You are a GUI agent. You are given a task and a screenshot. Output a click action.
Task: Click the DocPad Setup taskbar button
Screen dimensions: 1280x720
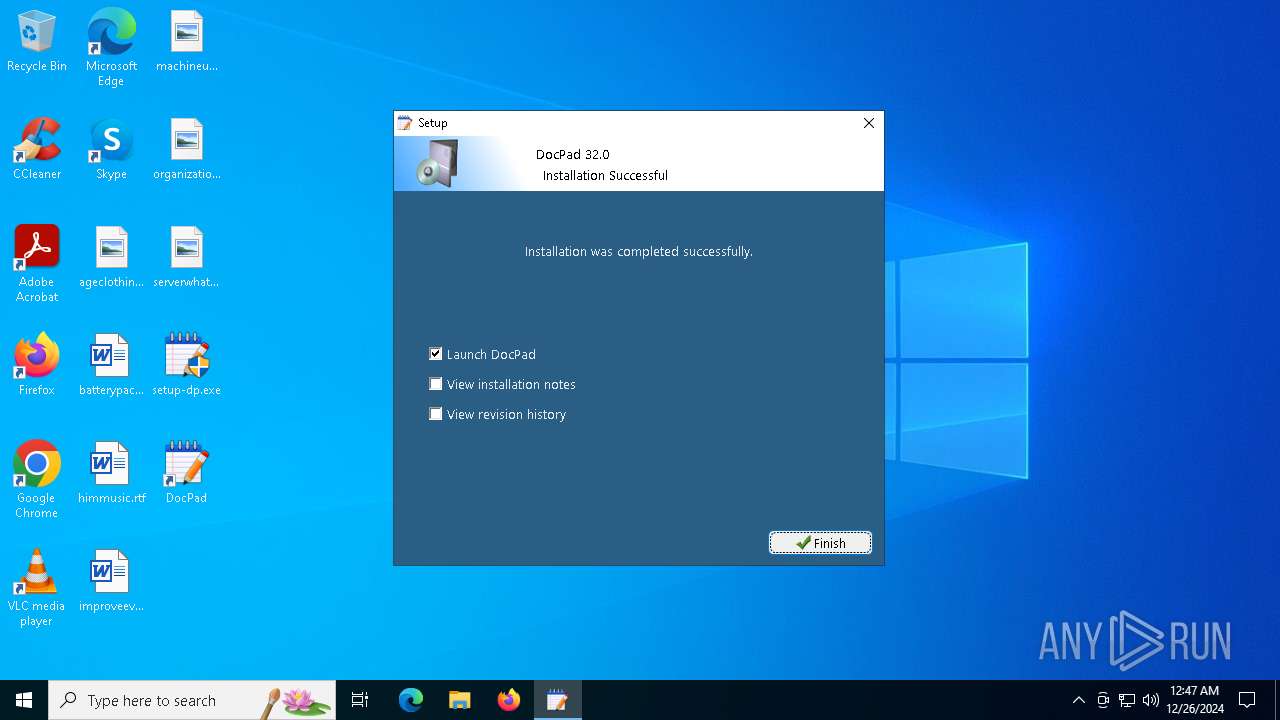(557, 700)
